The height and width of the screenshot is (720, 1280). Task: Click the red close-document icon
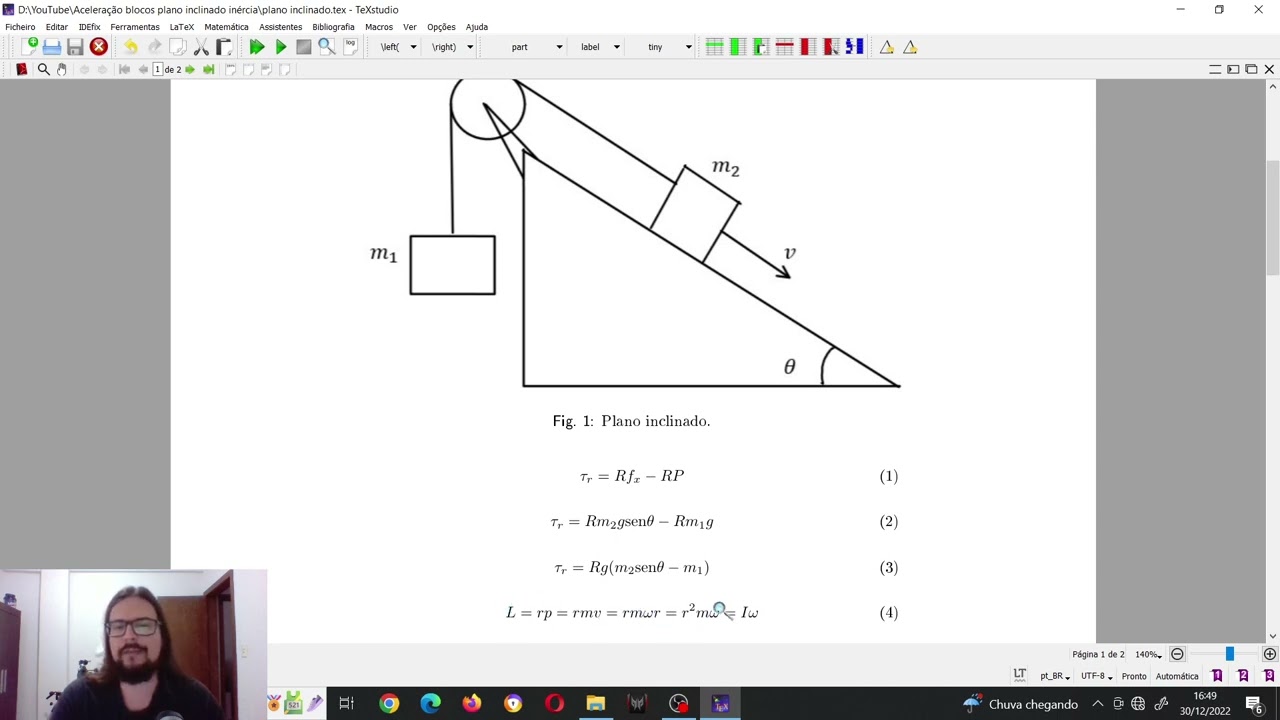[x=98, y=47]
